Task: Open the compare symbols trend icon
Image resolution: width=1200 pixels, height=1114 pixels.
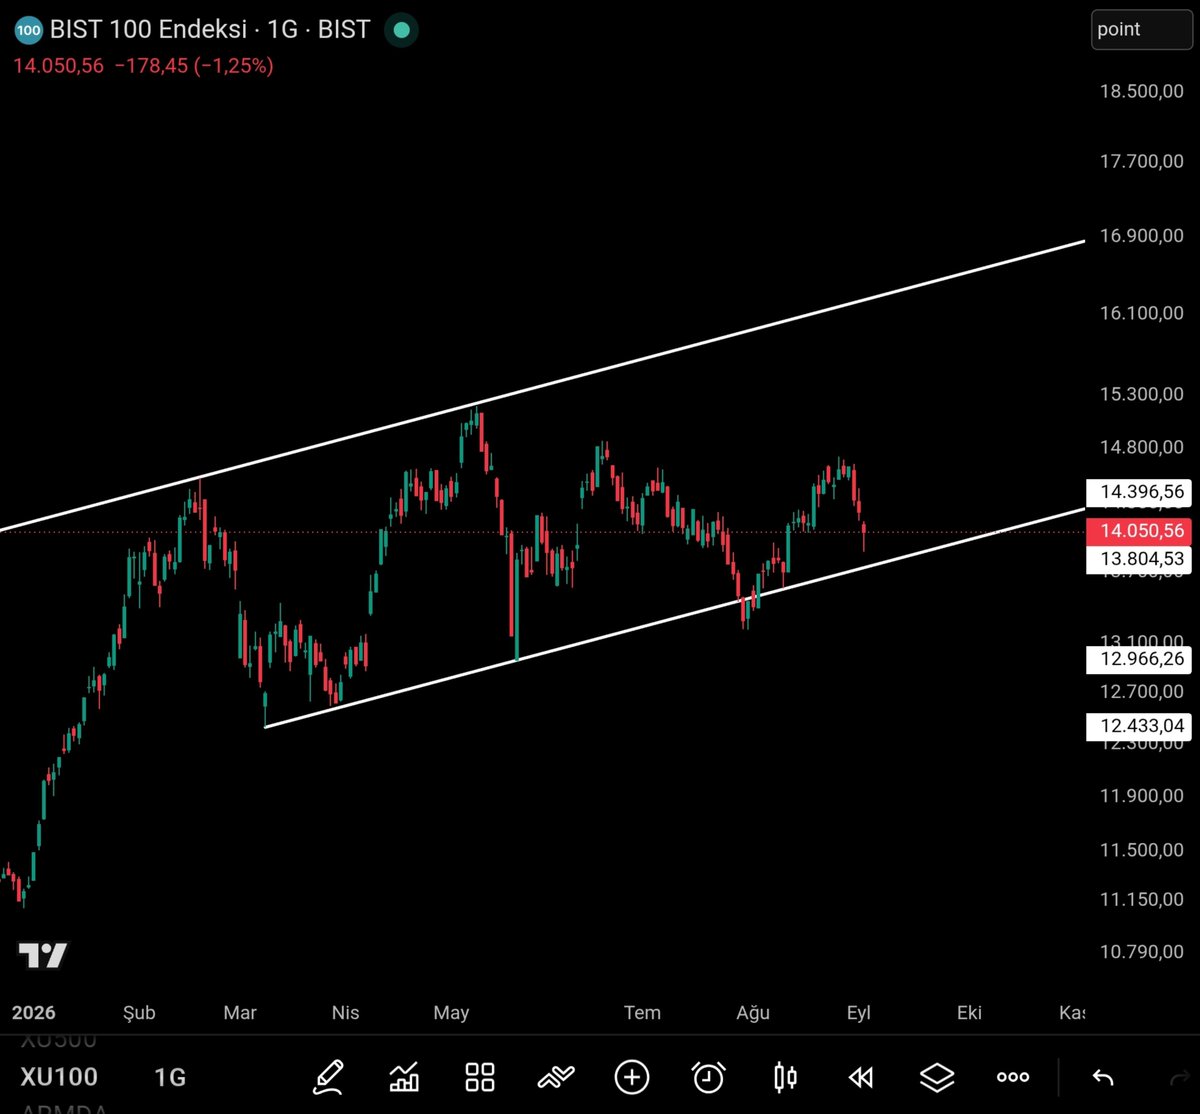Action: tap(556, 1077)
